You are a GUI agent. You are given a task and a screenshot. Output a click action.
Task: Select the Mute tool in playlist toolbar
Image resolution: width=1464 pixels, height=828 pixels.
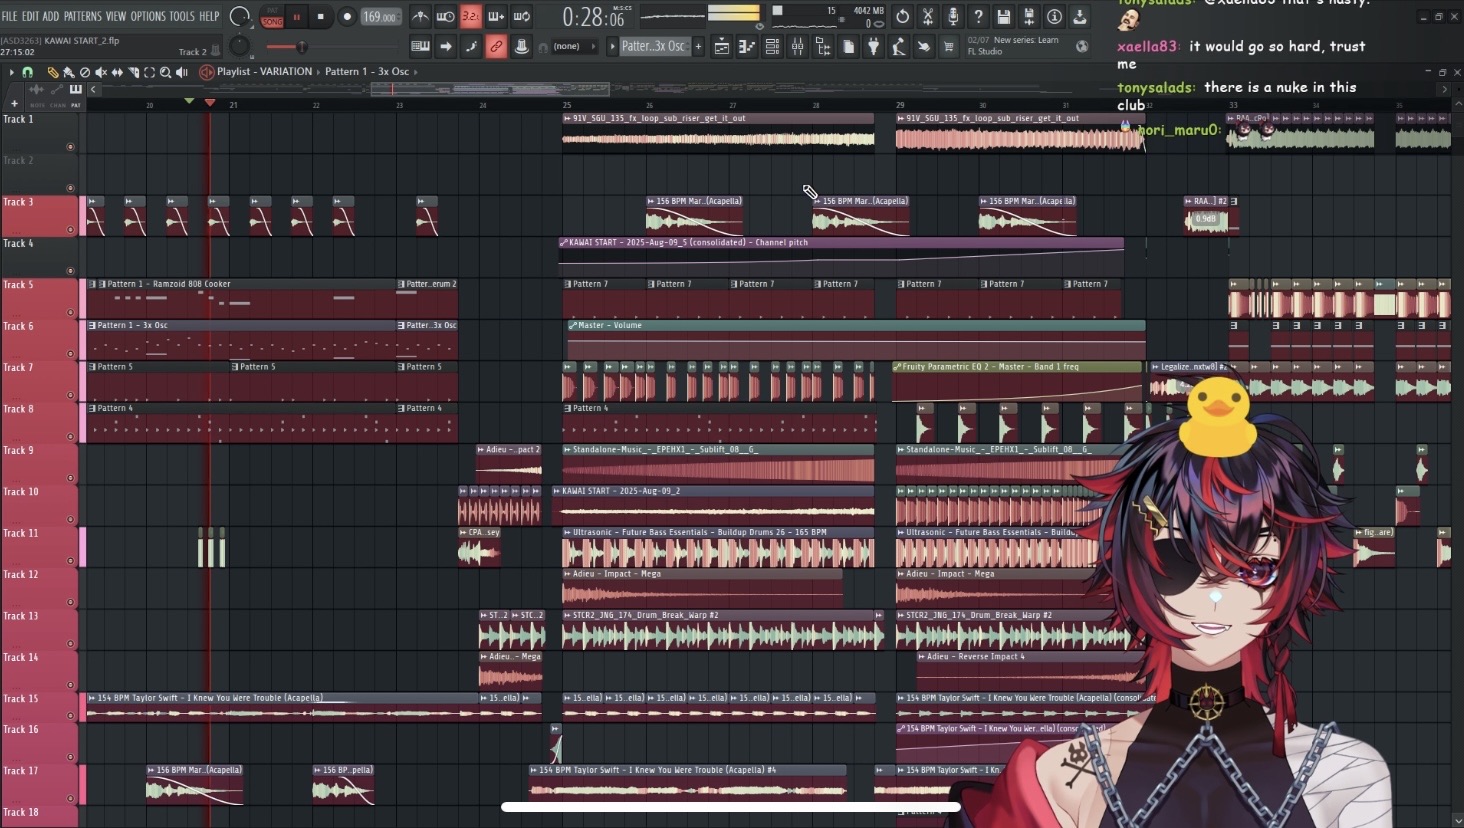[x=101, y=72]
